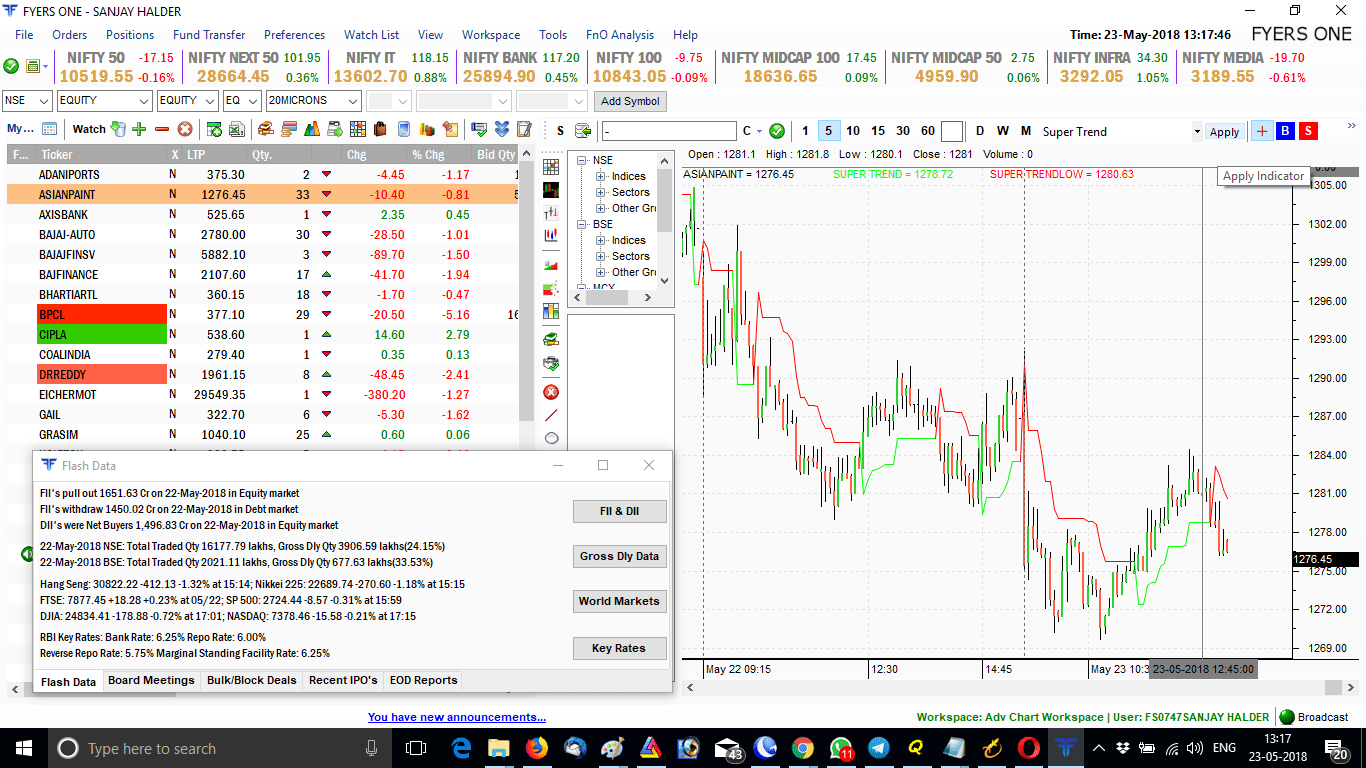Click the Windows search box on taskbar

pos(218,748)
